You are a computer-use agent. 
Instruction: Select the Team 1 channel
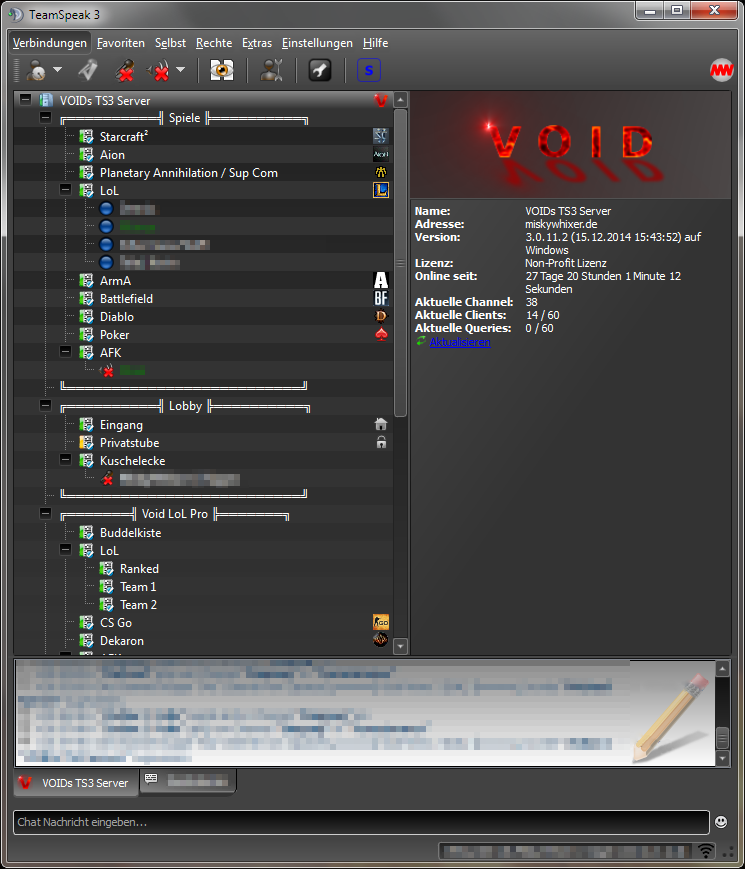(x=138, y=587)
